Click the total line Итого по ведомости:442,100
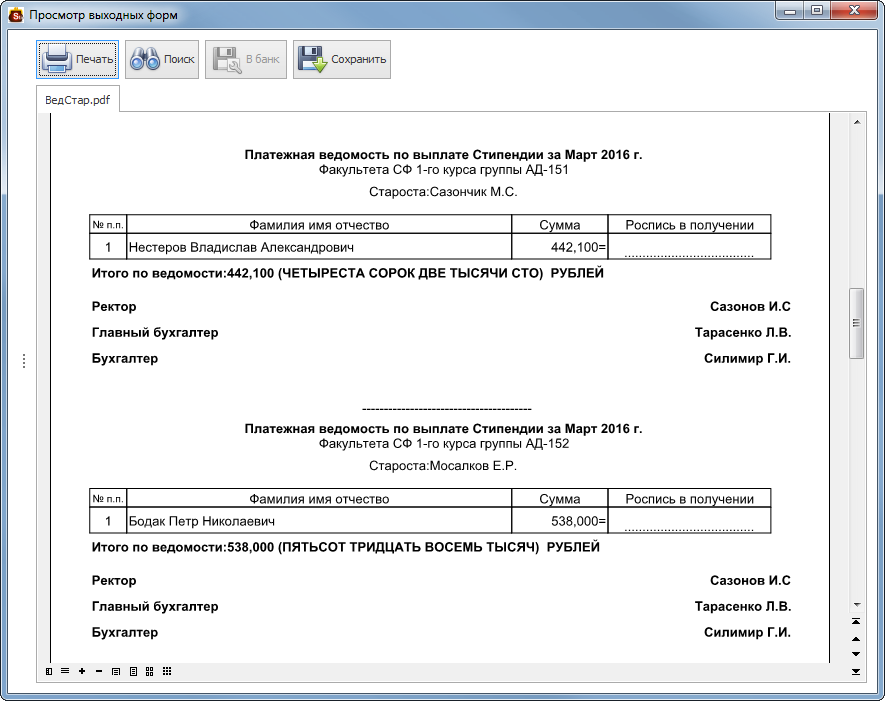885x701 pixels. click(348, 273)
